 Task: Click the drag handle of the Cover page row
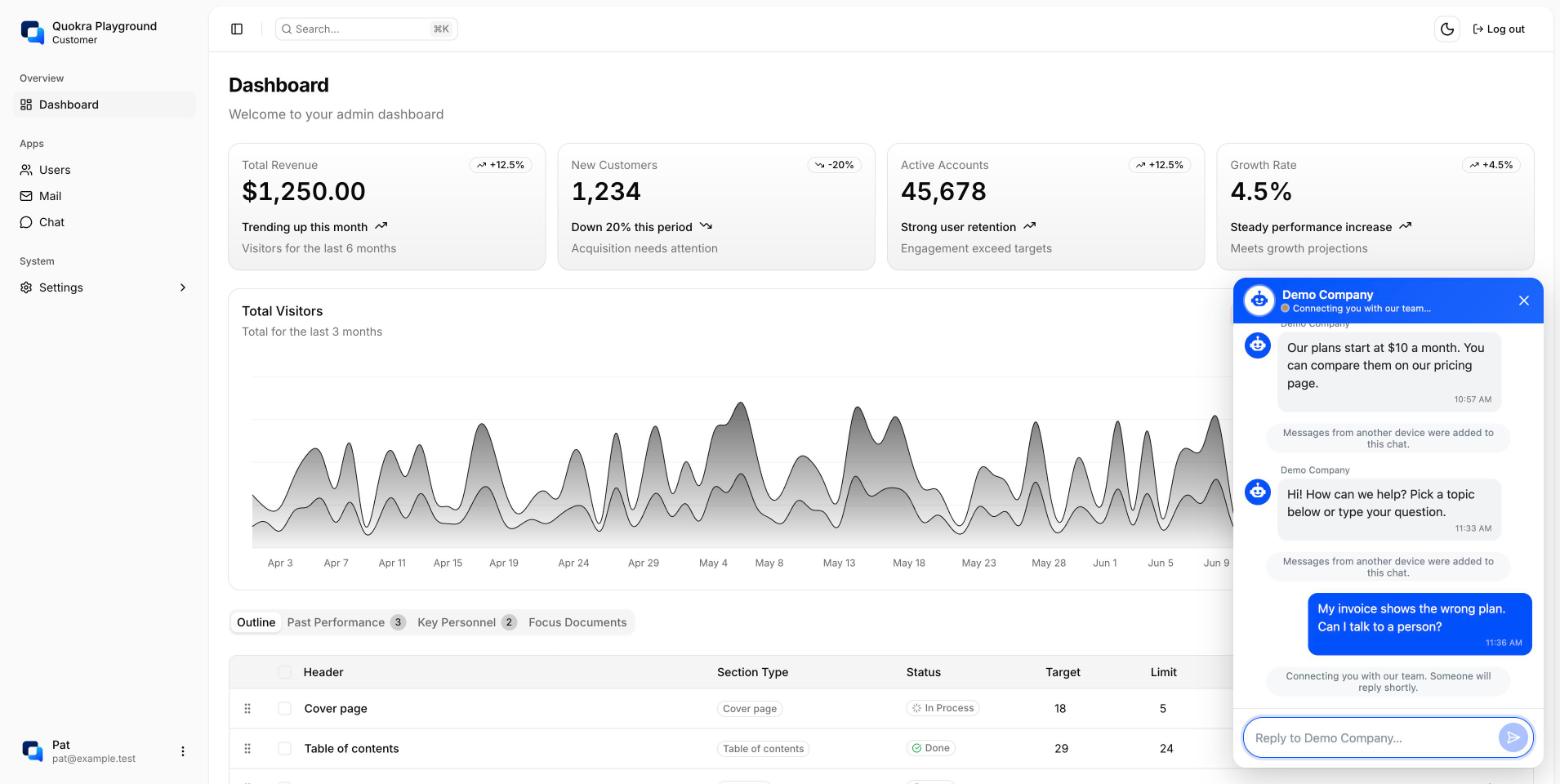point(247,708)
